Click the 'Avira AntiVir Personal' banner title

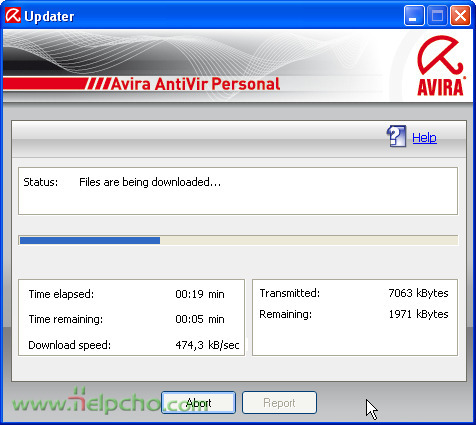click(x=195, y=84)
